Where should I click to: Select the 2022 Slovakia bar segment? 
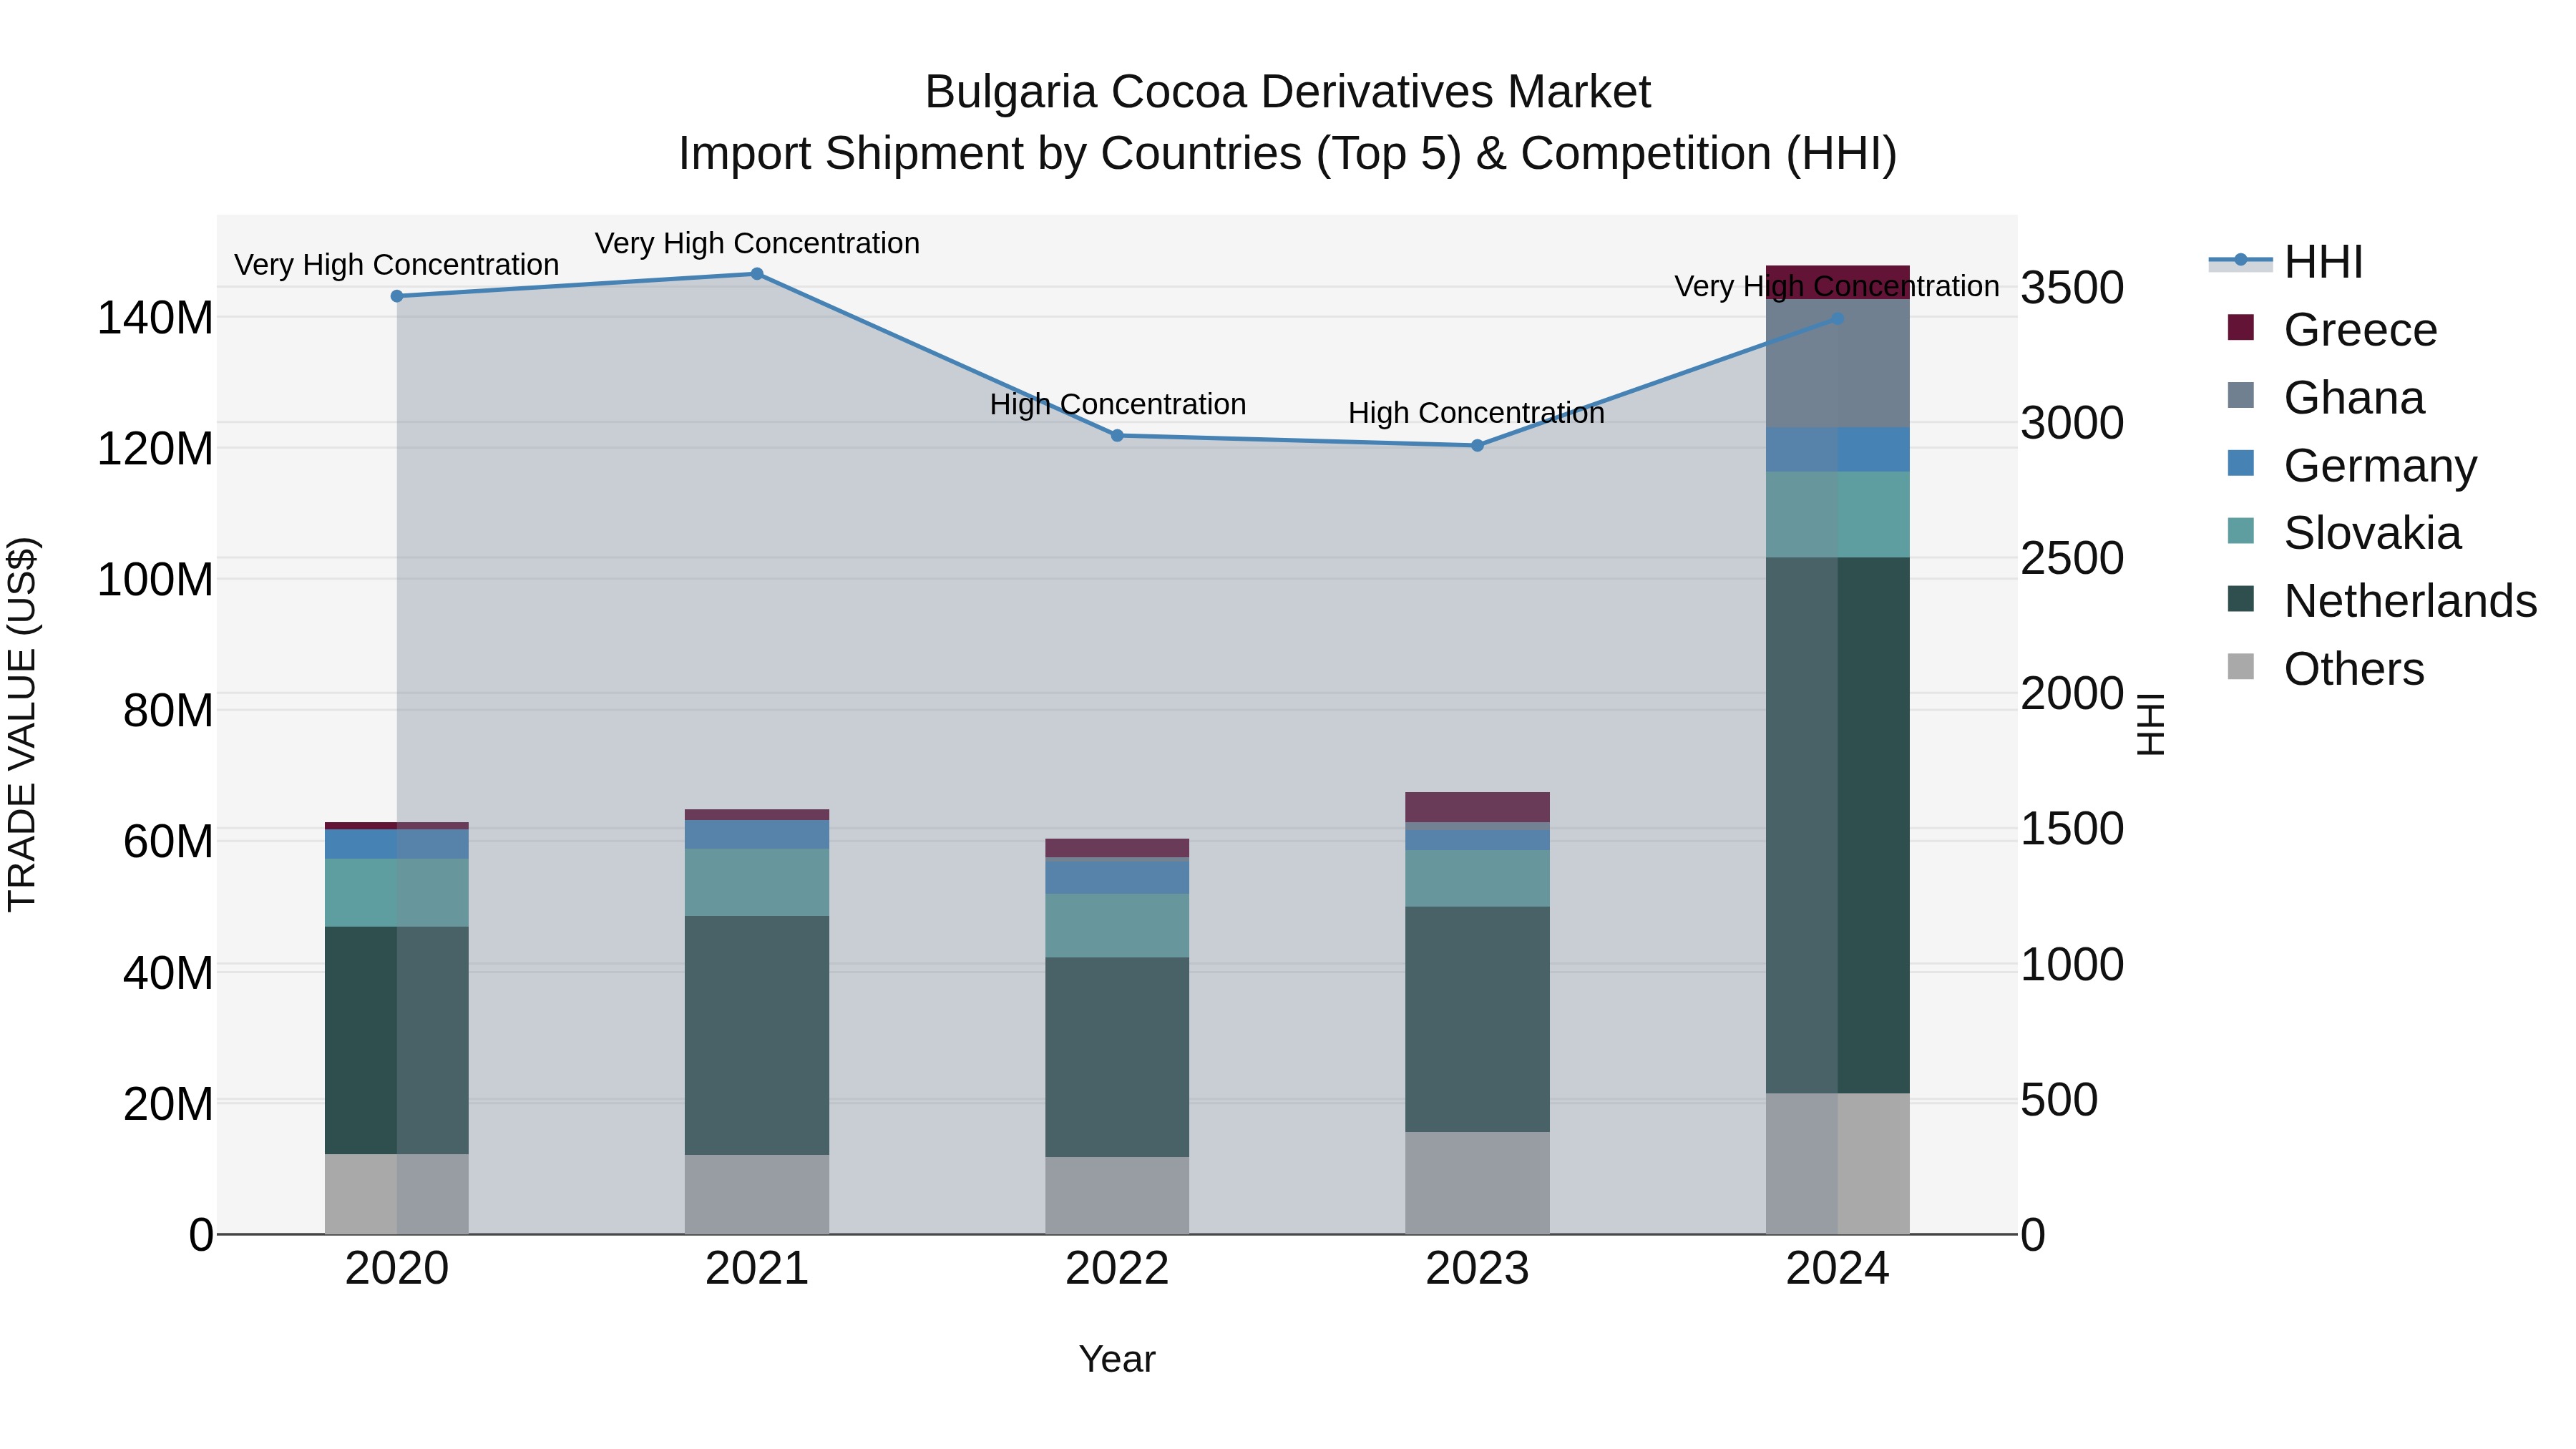coord(1117,925)
